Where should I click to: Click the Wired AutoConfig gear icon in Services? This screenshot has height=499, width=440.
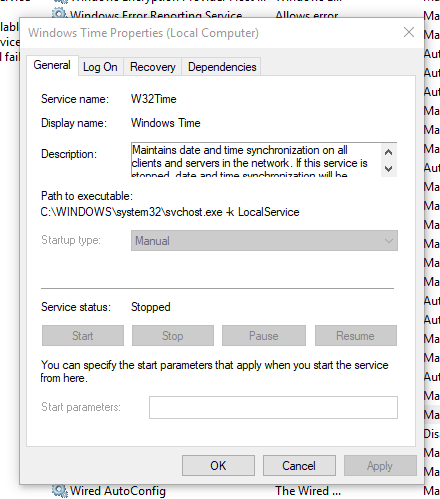[60, 491]
